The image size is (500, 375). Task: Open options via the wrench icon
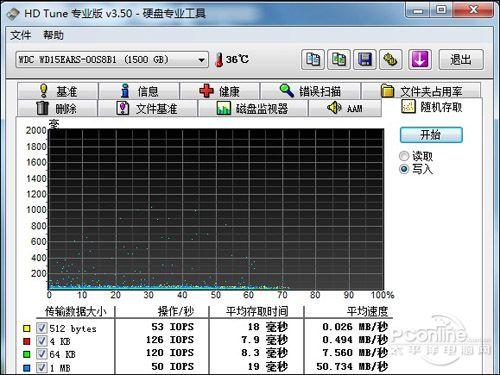390,60
